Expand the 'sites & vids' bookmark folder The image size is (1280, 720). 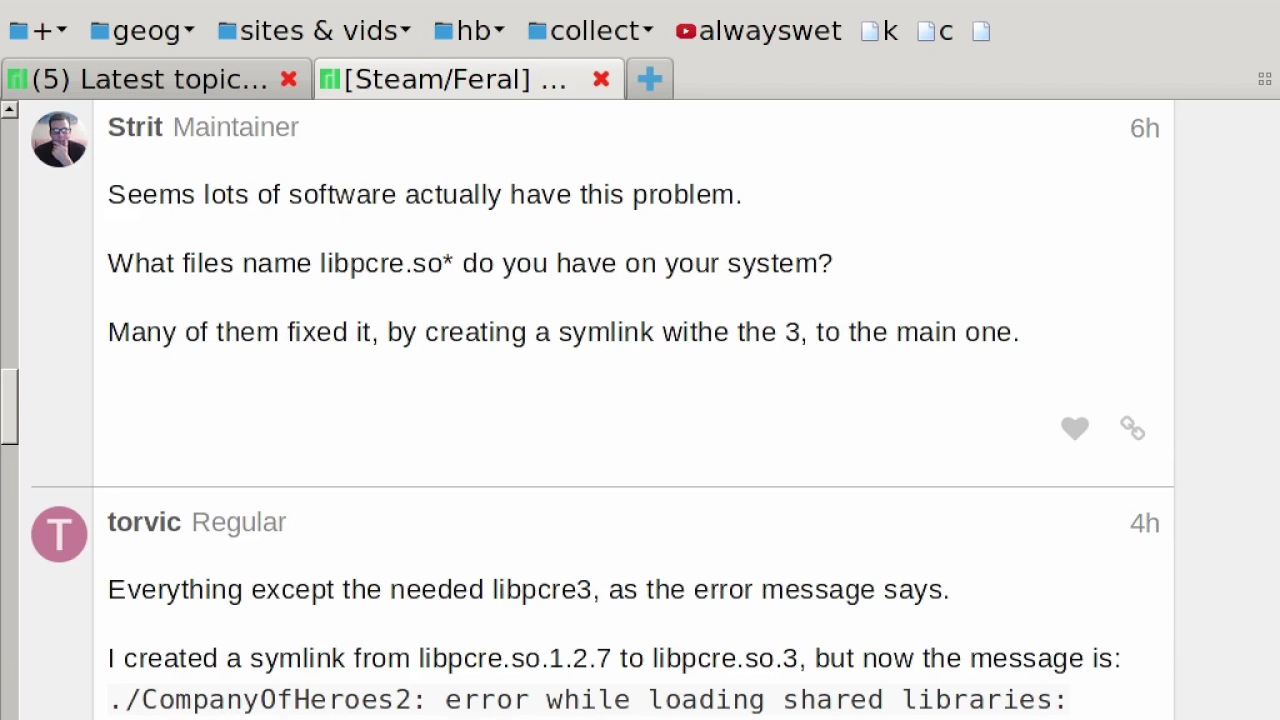(314, 31)
